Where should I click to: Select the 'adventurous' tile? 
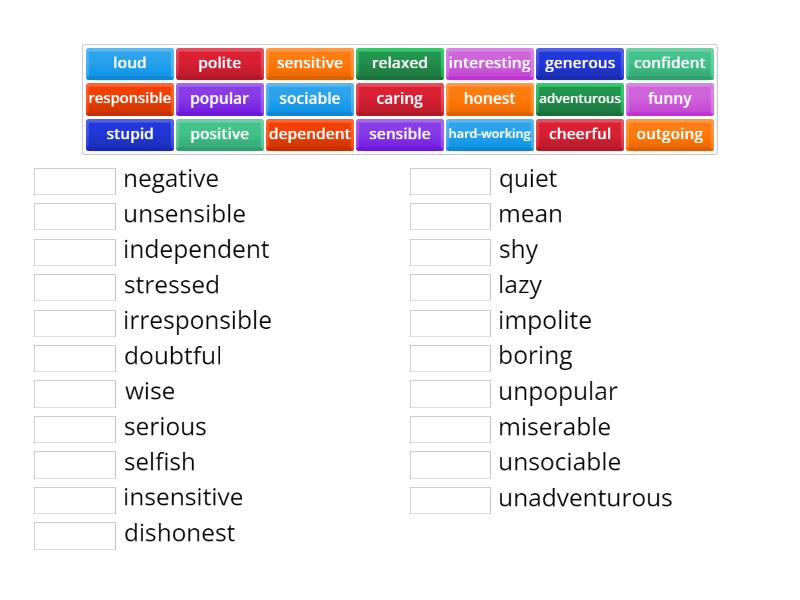(x=579, y=99)
